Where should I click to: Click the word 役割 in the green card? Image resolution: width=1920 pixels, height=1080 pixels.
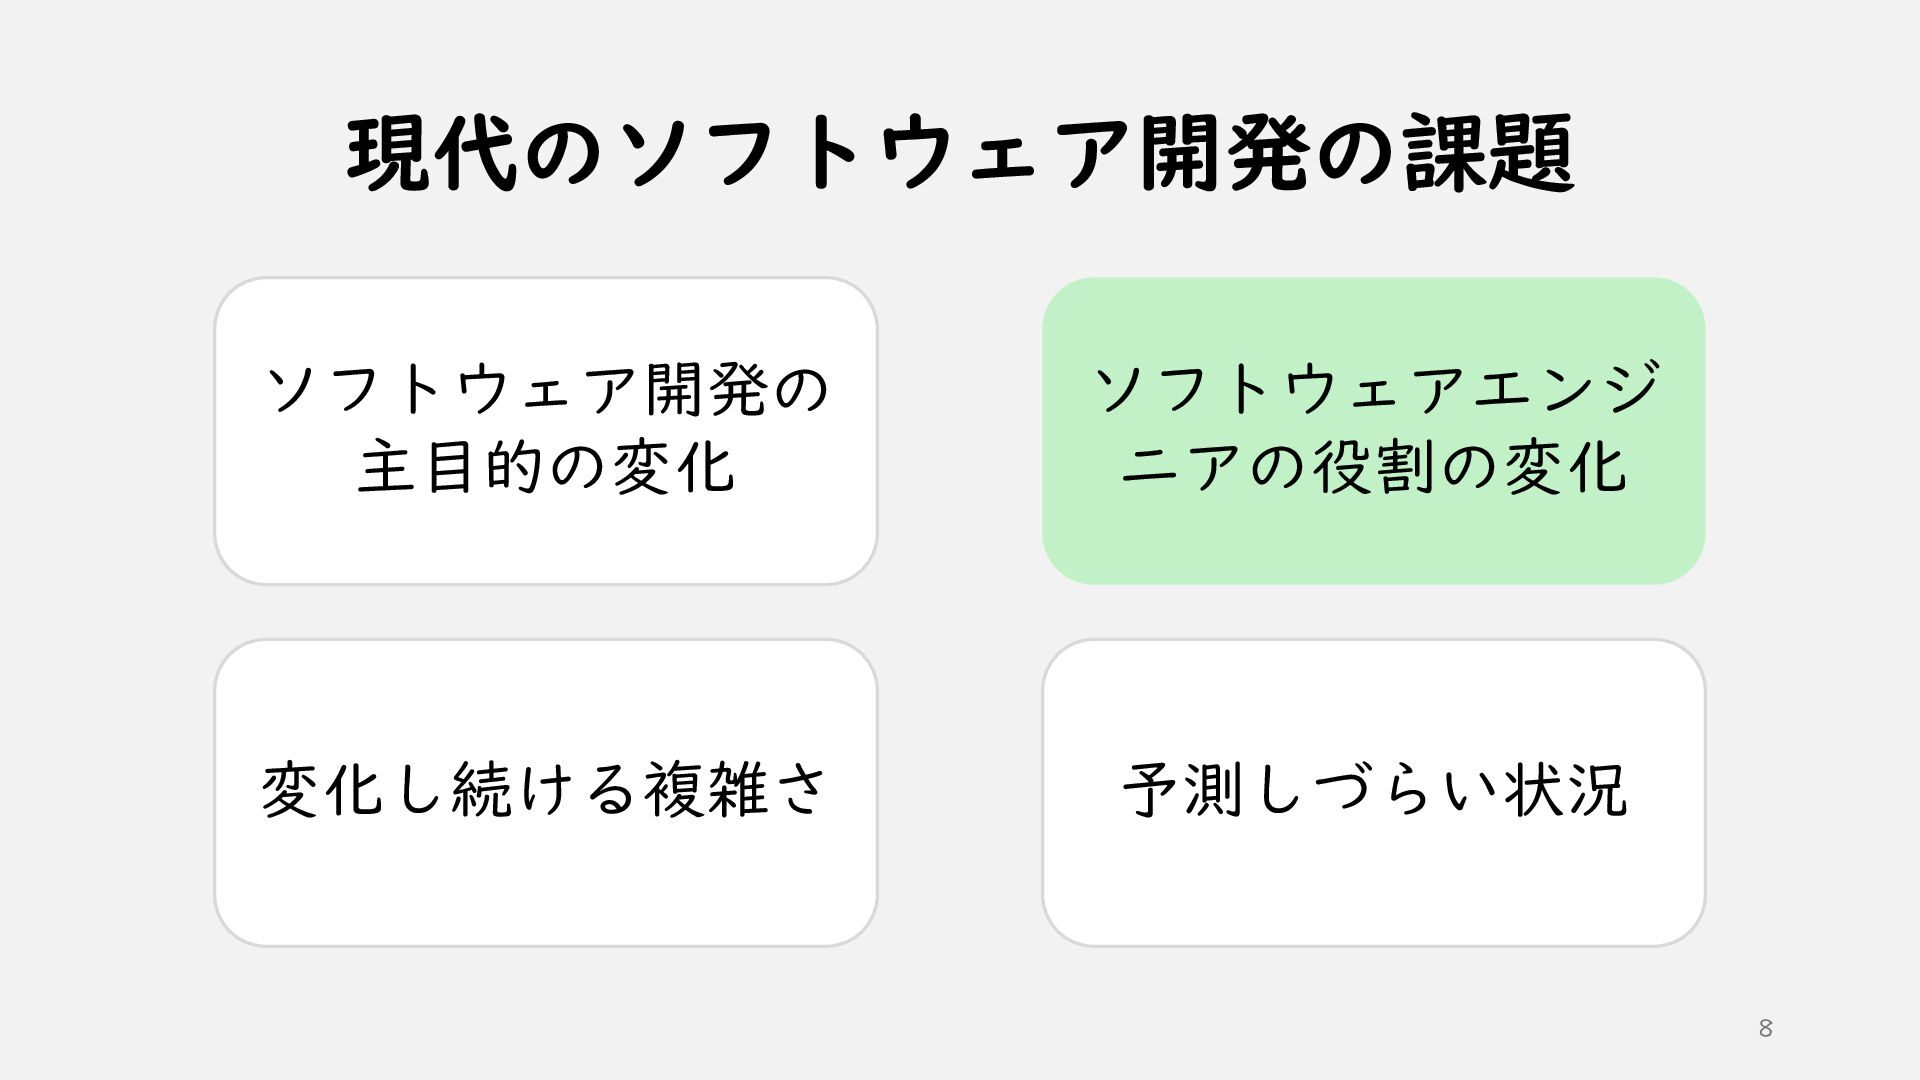pyautogui.click(x=1373, y=467)
